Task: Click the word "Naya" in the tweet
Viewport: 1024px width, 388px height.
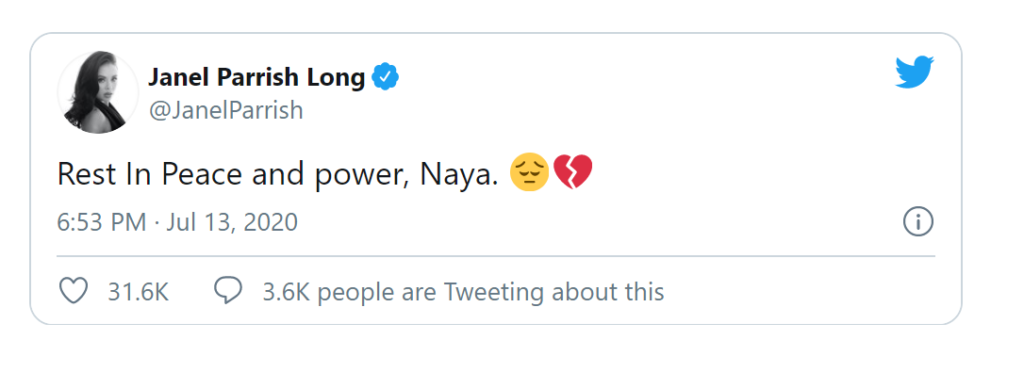Action: coord(458,176)
